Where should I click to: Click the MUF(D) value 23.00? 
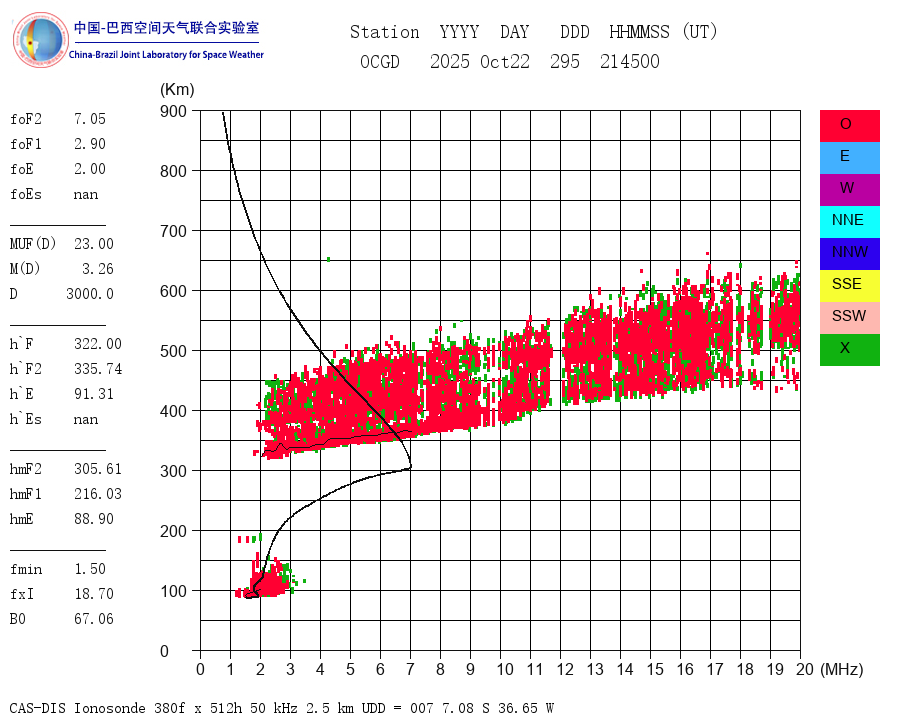pyautogui.click(x=94, y=243)
